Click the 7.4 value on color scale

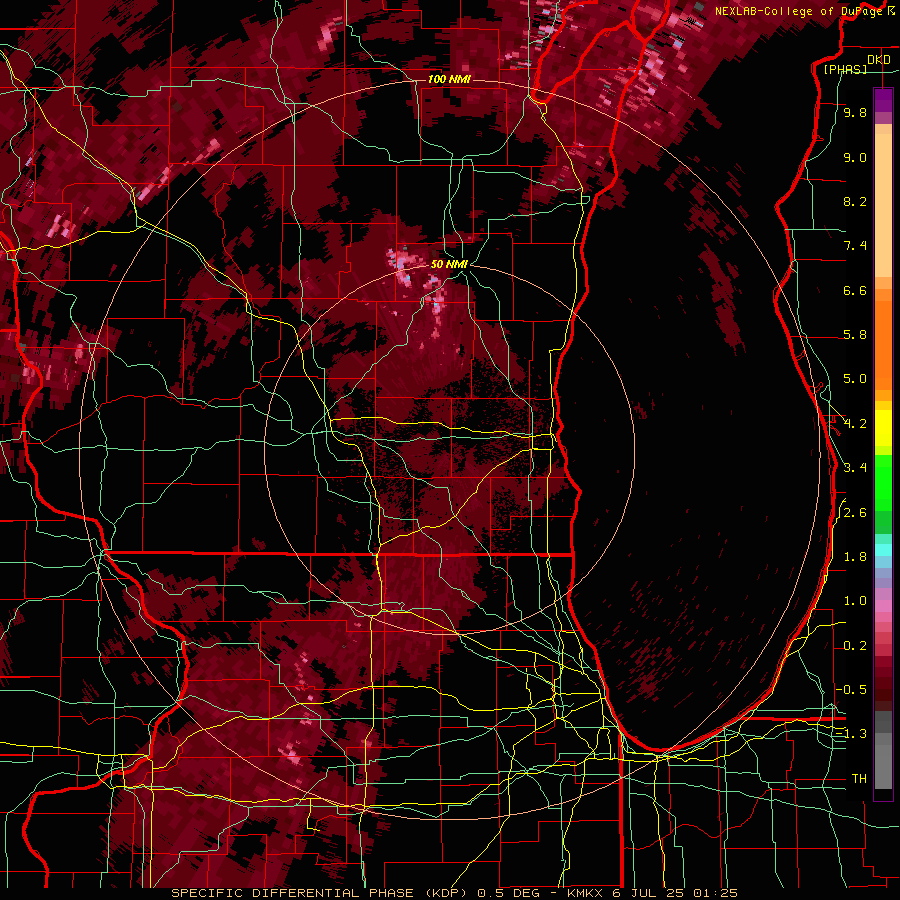855,246
